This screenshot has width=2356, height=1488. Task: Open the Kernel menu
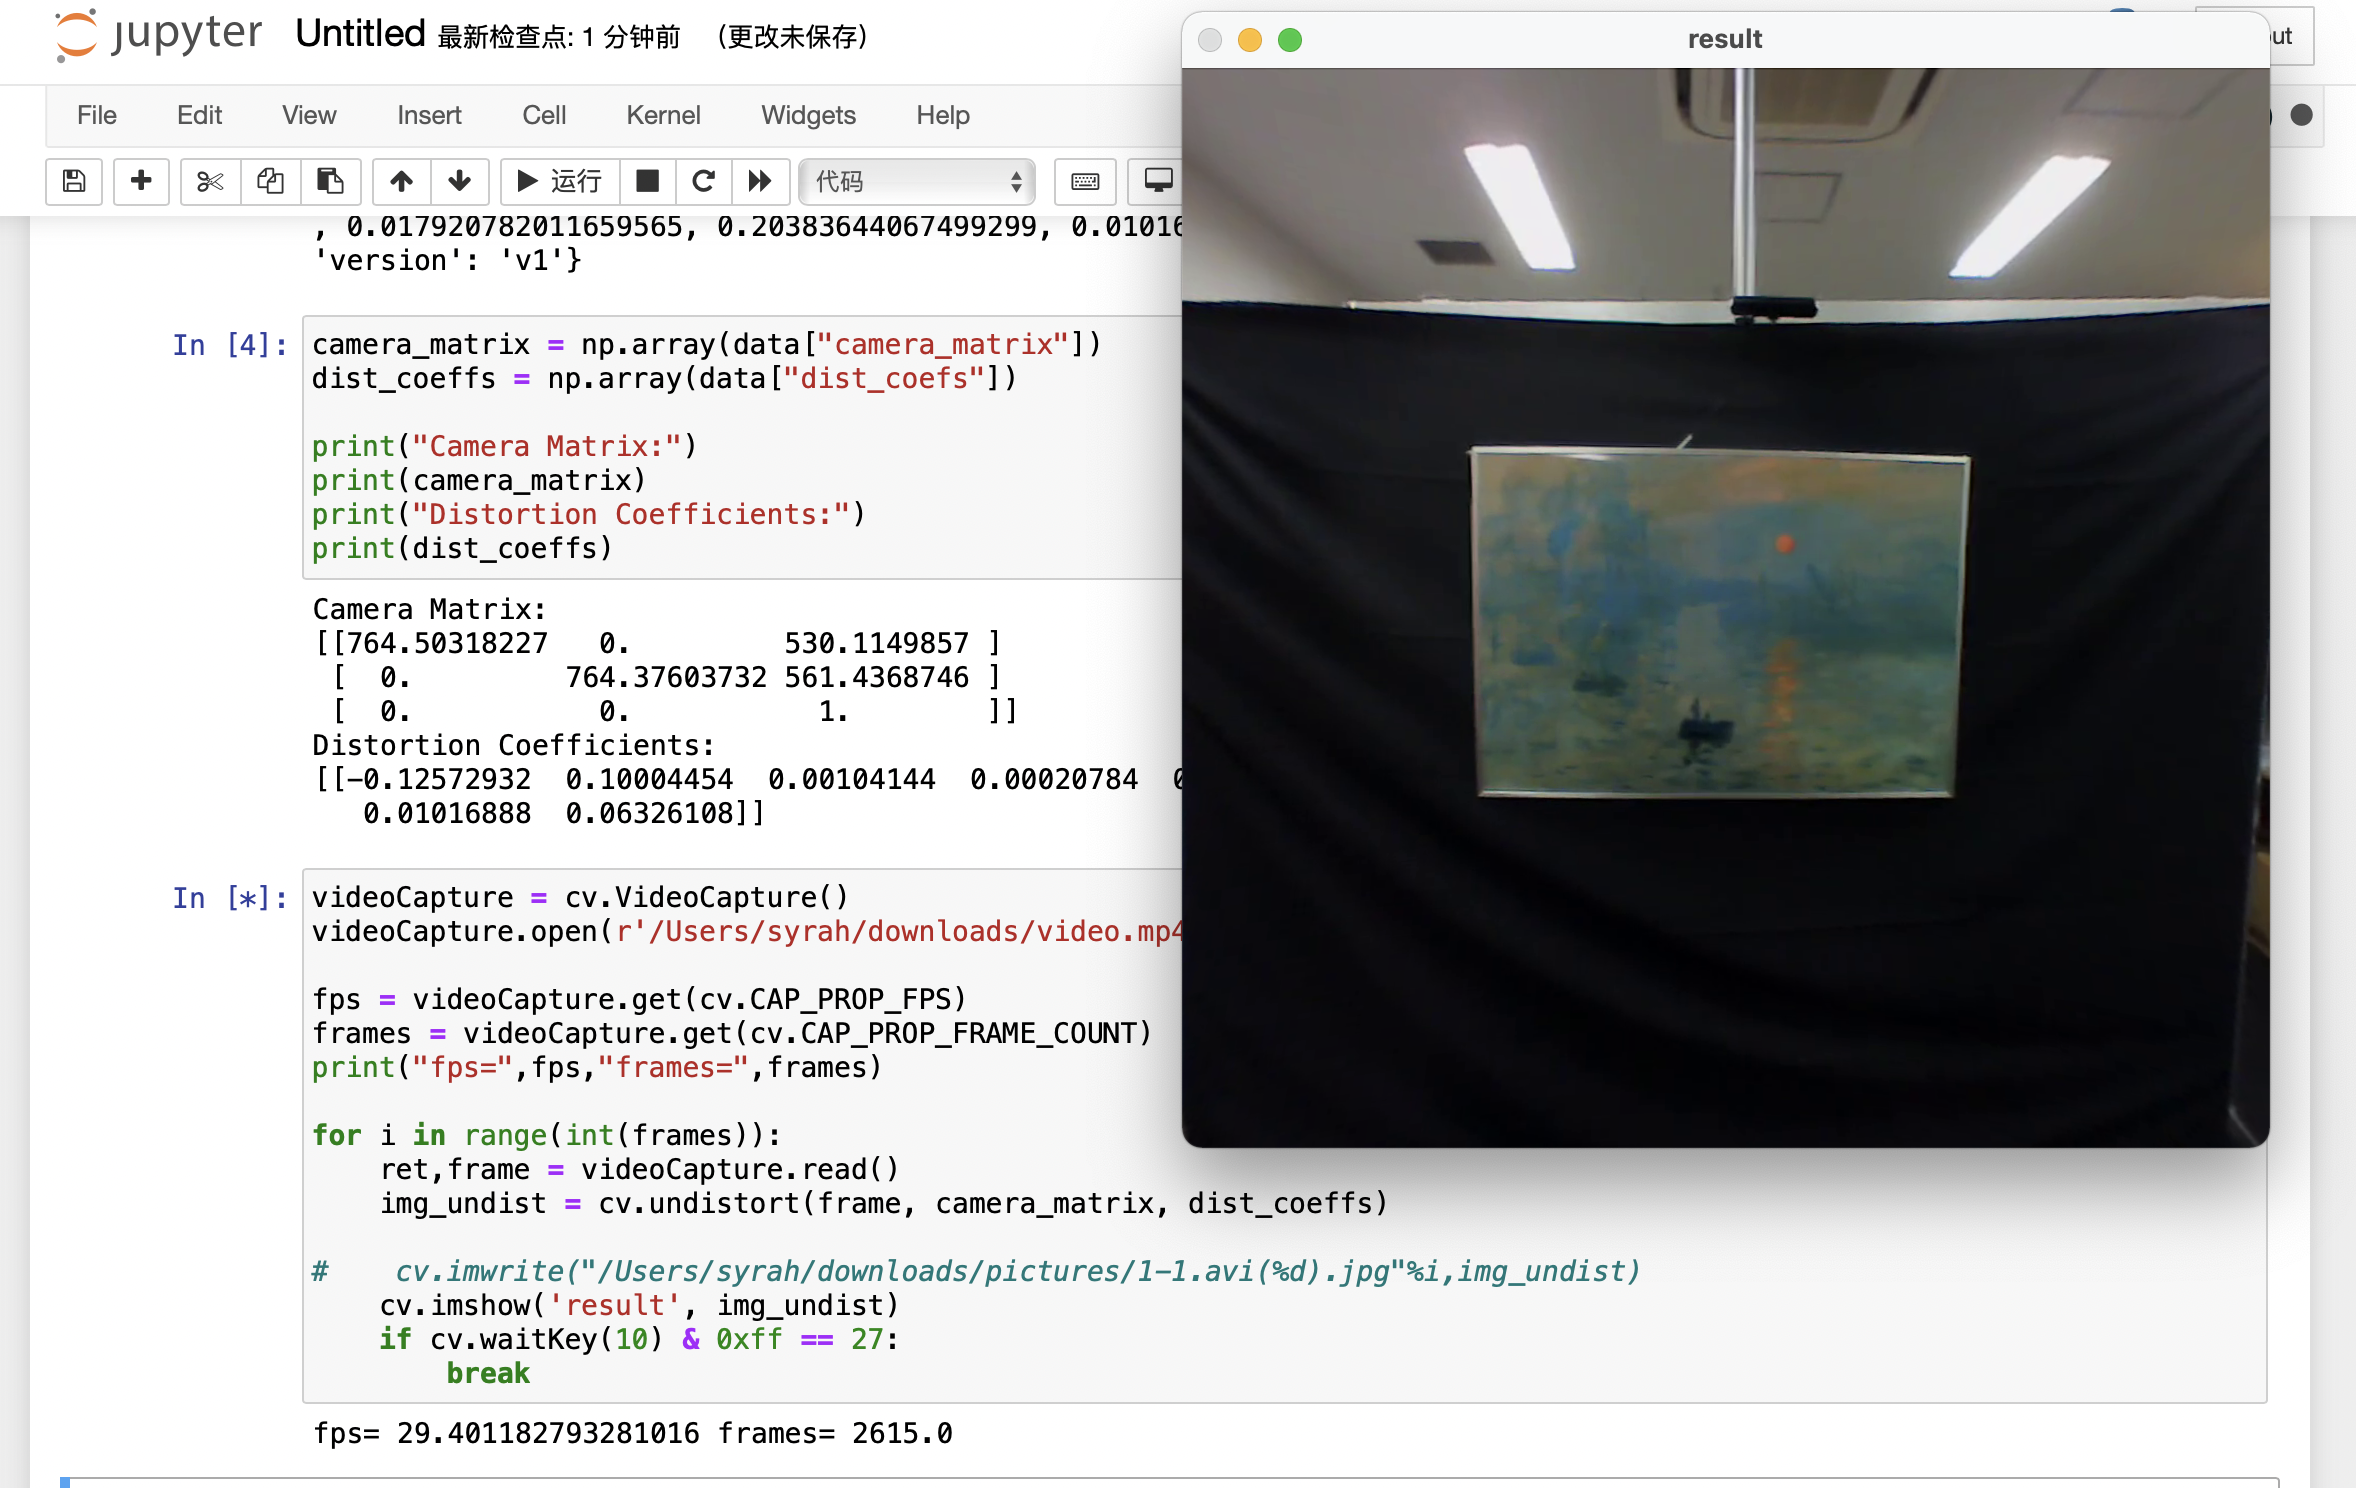tap(663, 115)
